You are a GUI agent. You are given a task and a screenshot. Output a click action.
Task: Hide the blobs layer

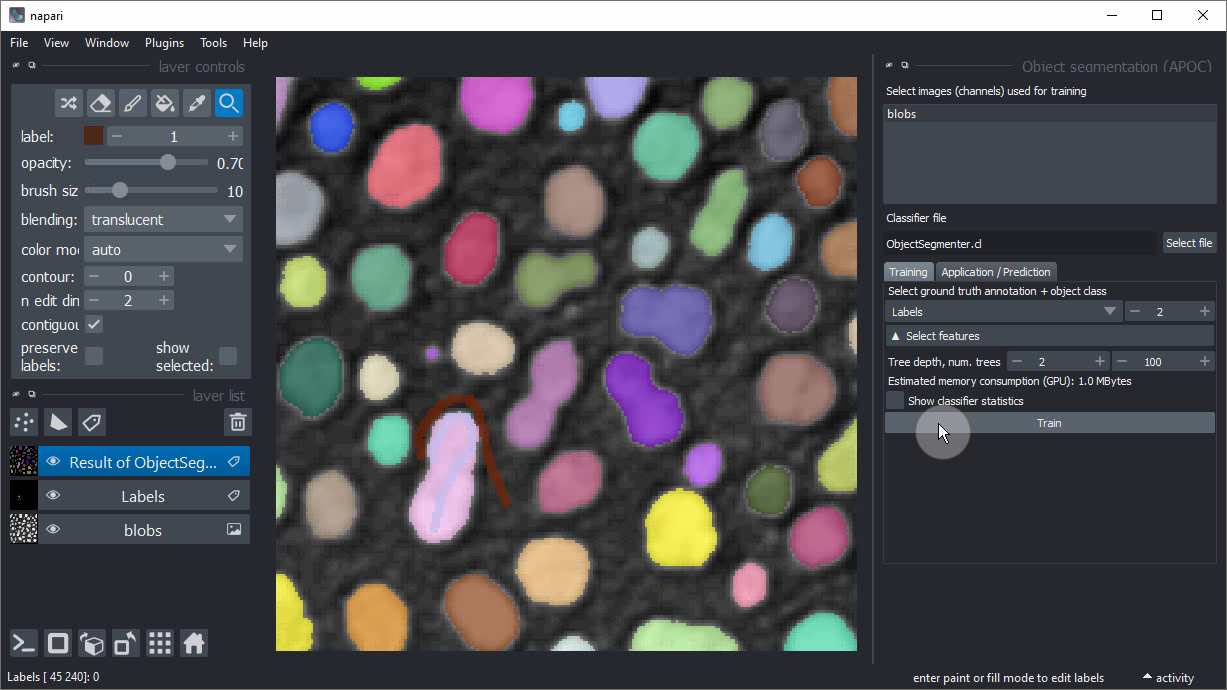pos(53,530)
